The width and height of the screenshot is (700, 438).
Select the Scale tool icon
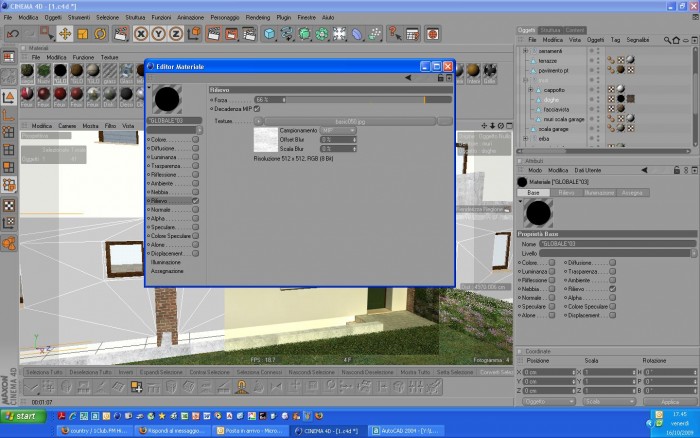83,34
